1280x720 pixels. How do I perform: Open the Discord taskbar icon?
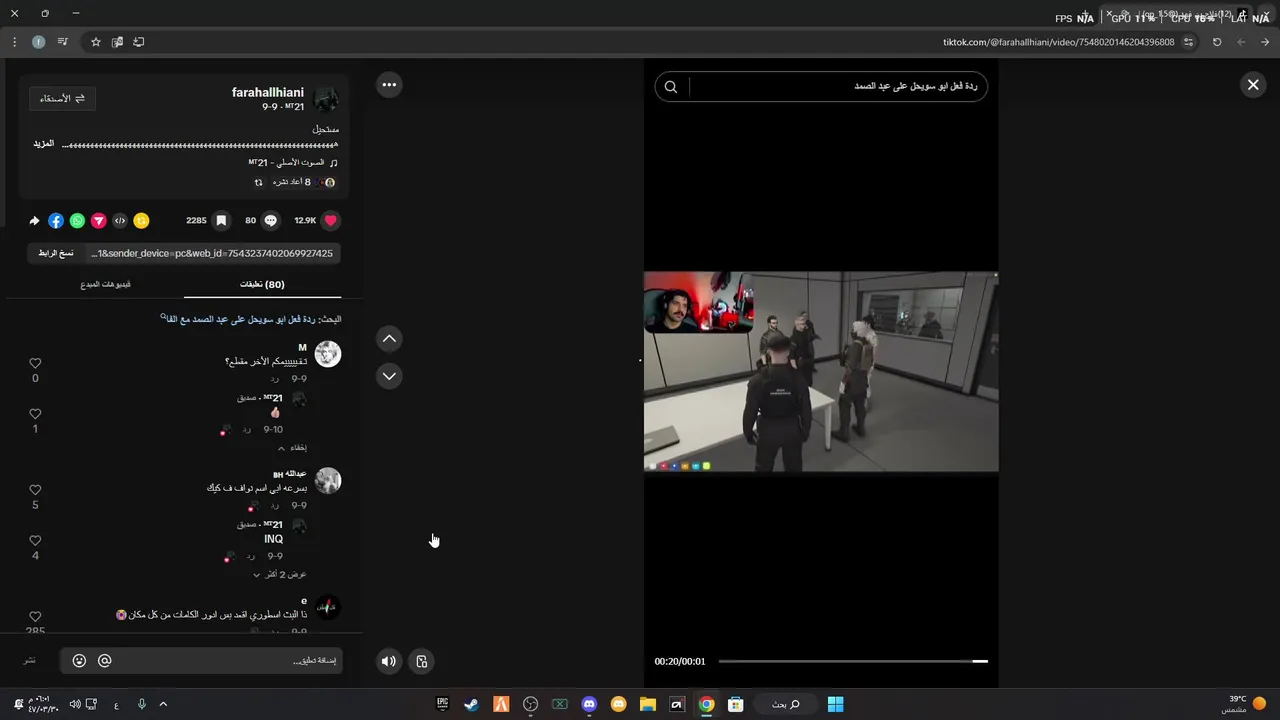coord(589,704)
